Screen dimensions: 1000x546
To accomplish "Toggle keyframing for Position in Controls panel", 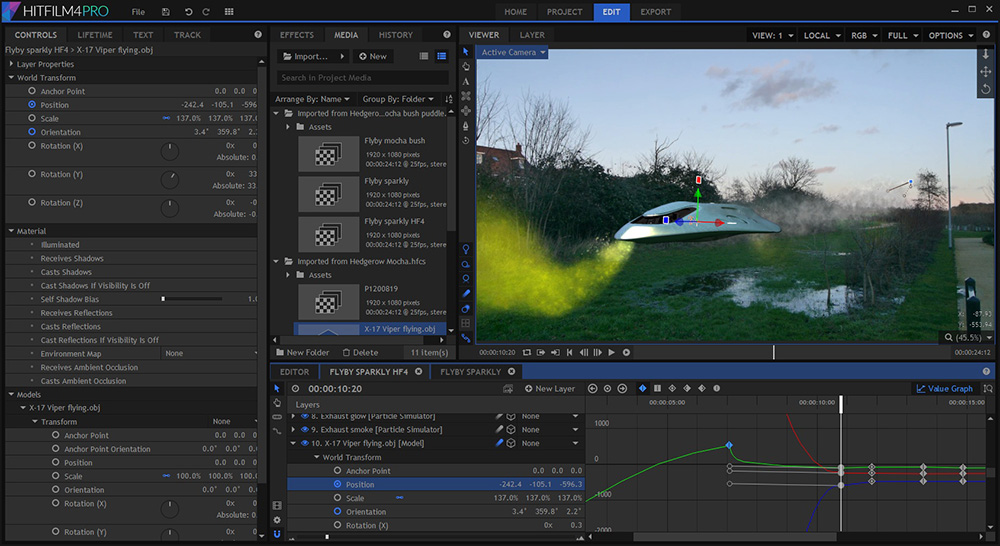I will tap(32, 104).
